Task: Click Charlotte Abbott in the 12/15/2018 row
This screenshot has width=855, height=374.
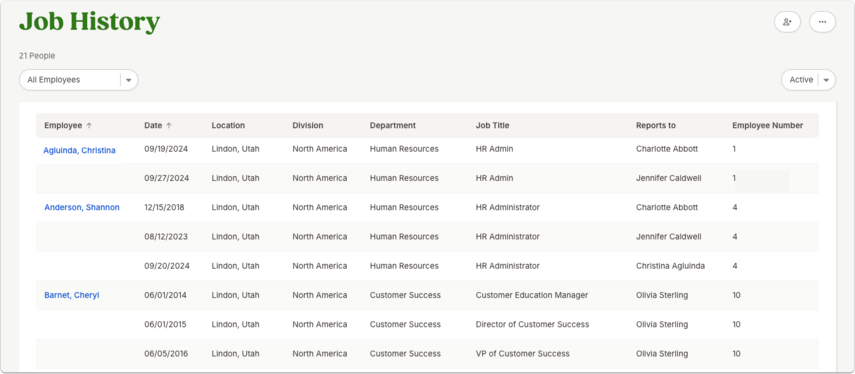Action: [x=667, y=207]
